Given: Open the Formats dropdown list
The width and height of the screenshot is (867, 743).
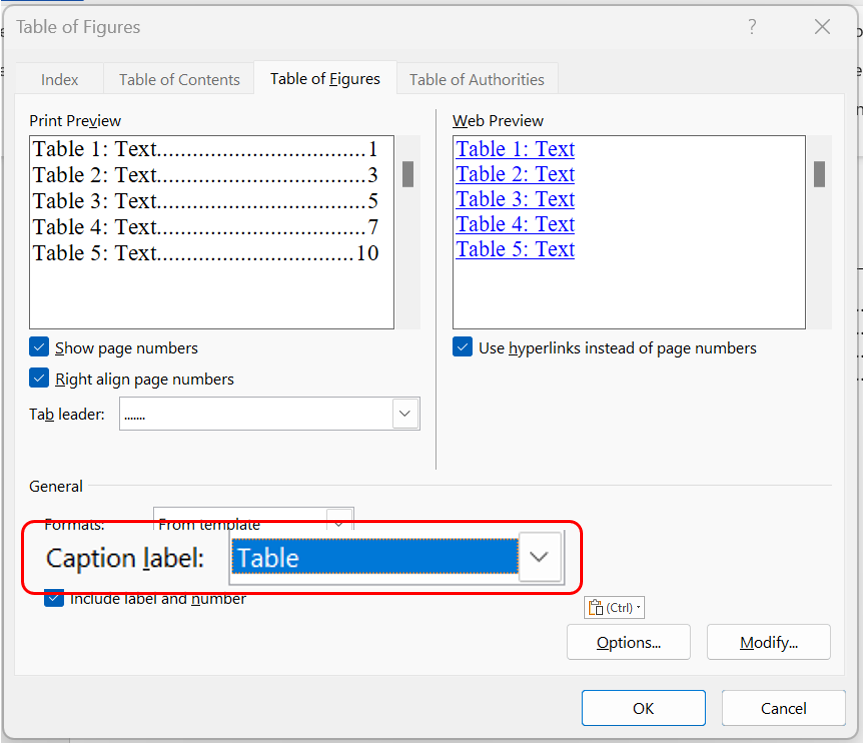Looking at the screenshot, I should pyautogui.click(x=340, y=521).
